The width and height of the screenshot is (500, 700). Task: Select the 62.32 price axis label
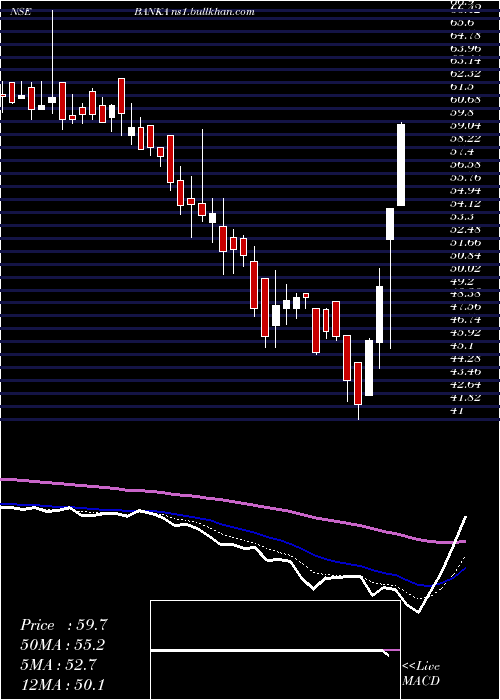[467, 73]
